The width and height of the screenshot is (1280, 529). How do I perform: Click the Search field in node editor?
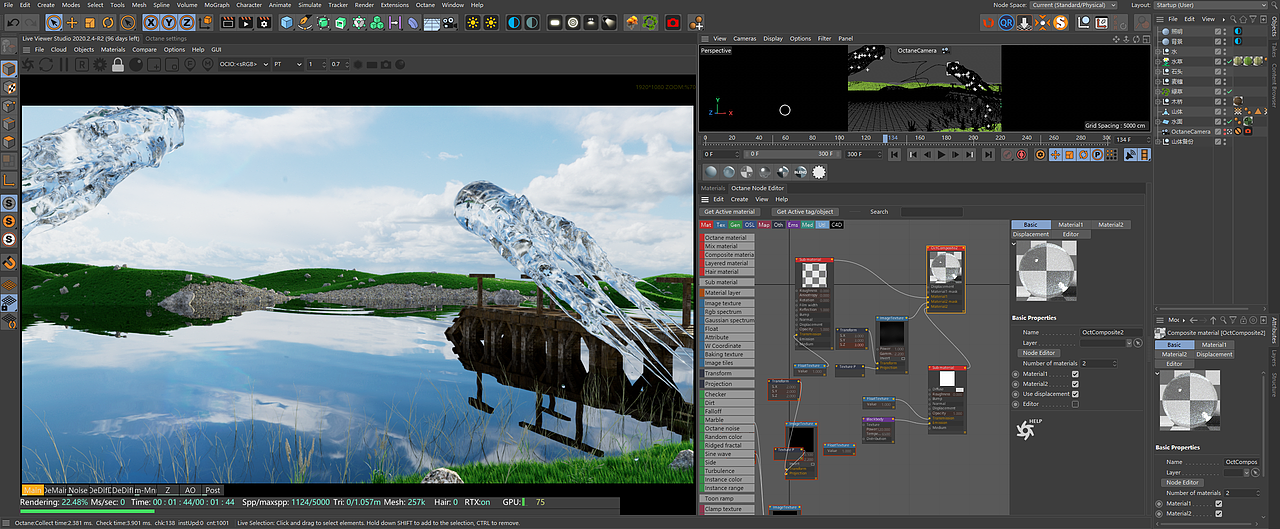click(x=931, y=212)
